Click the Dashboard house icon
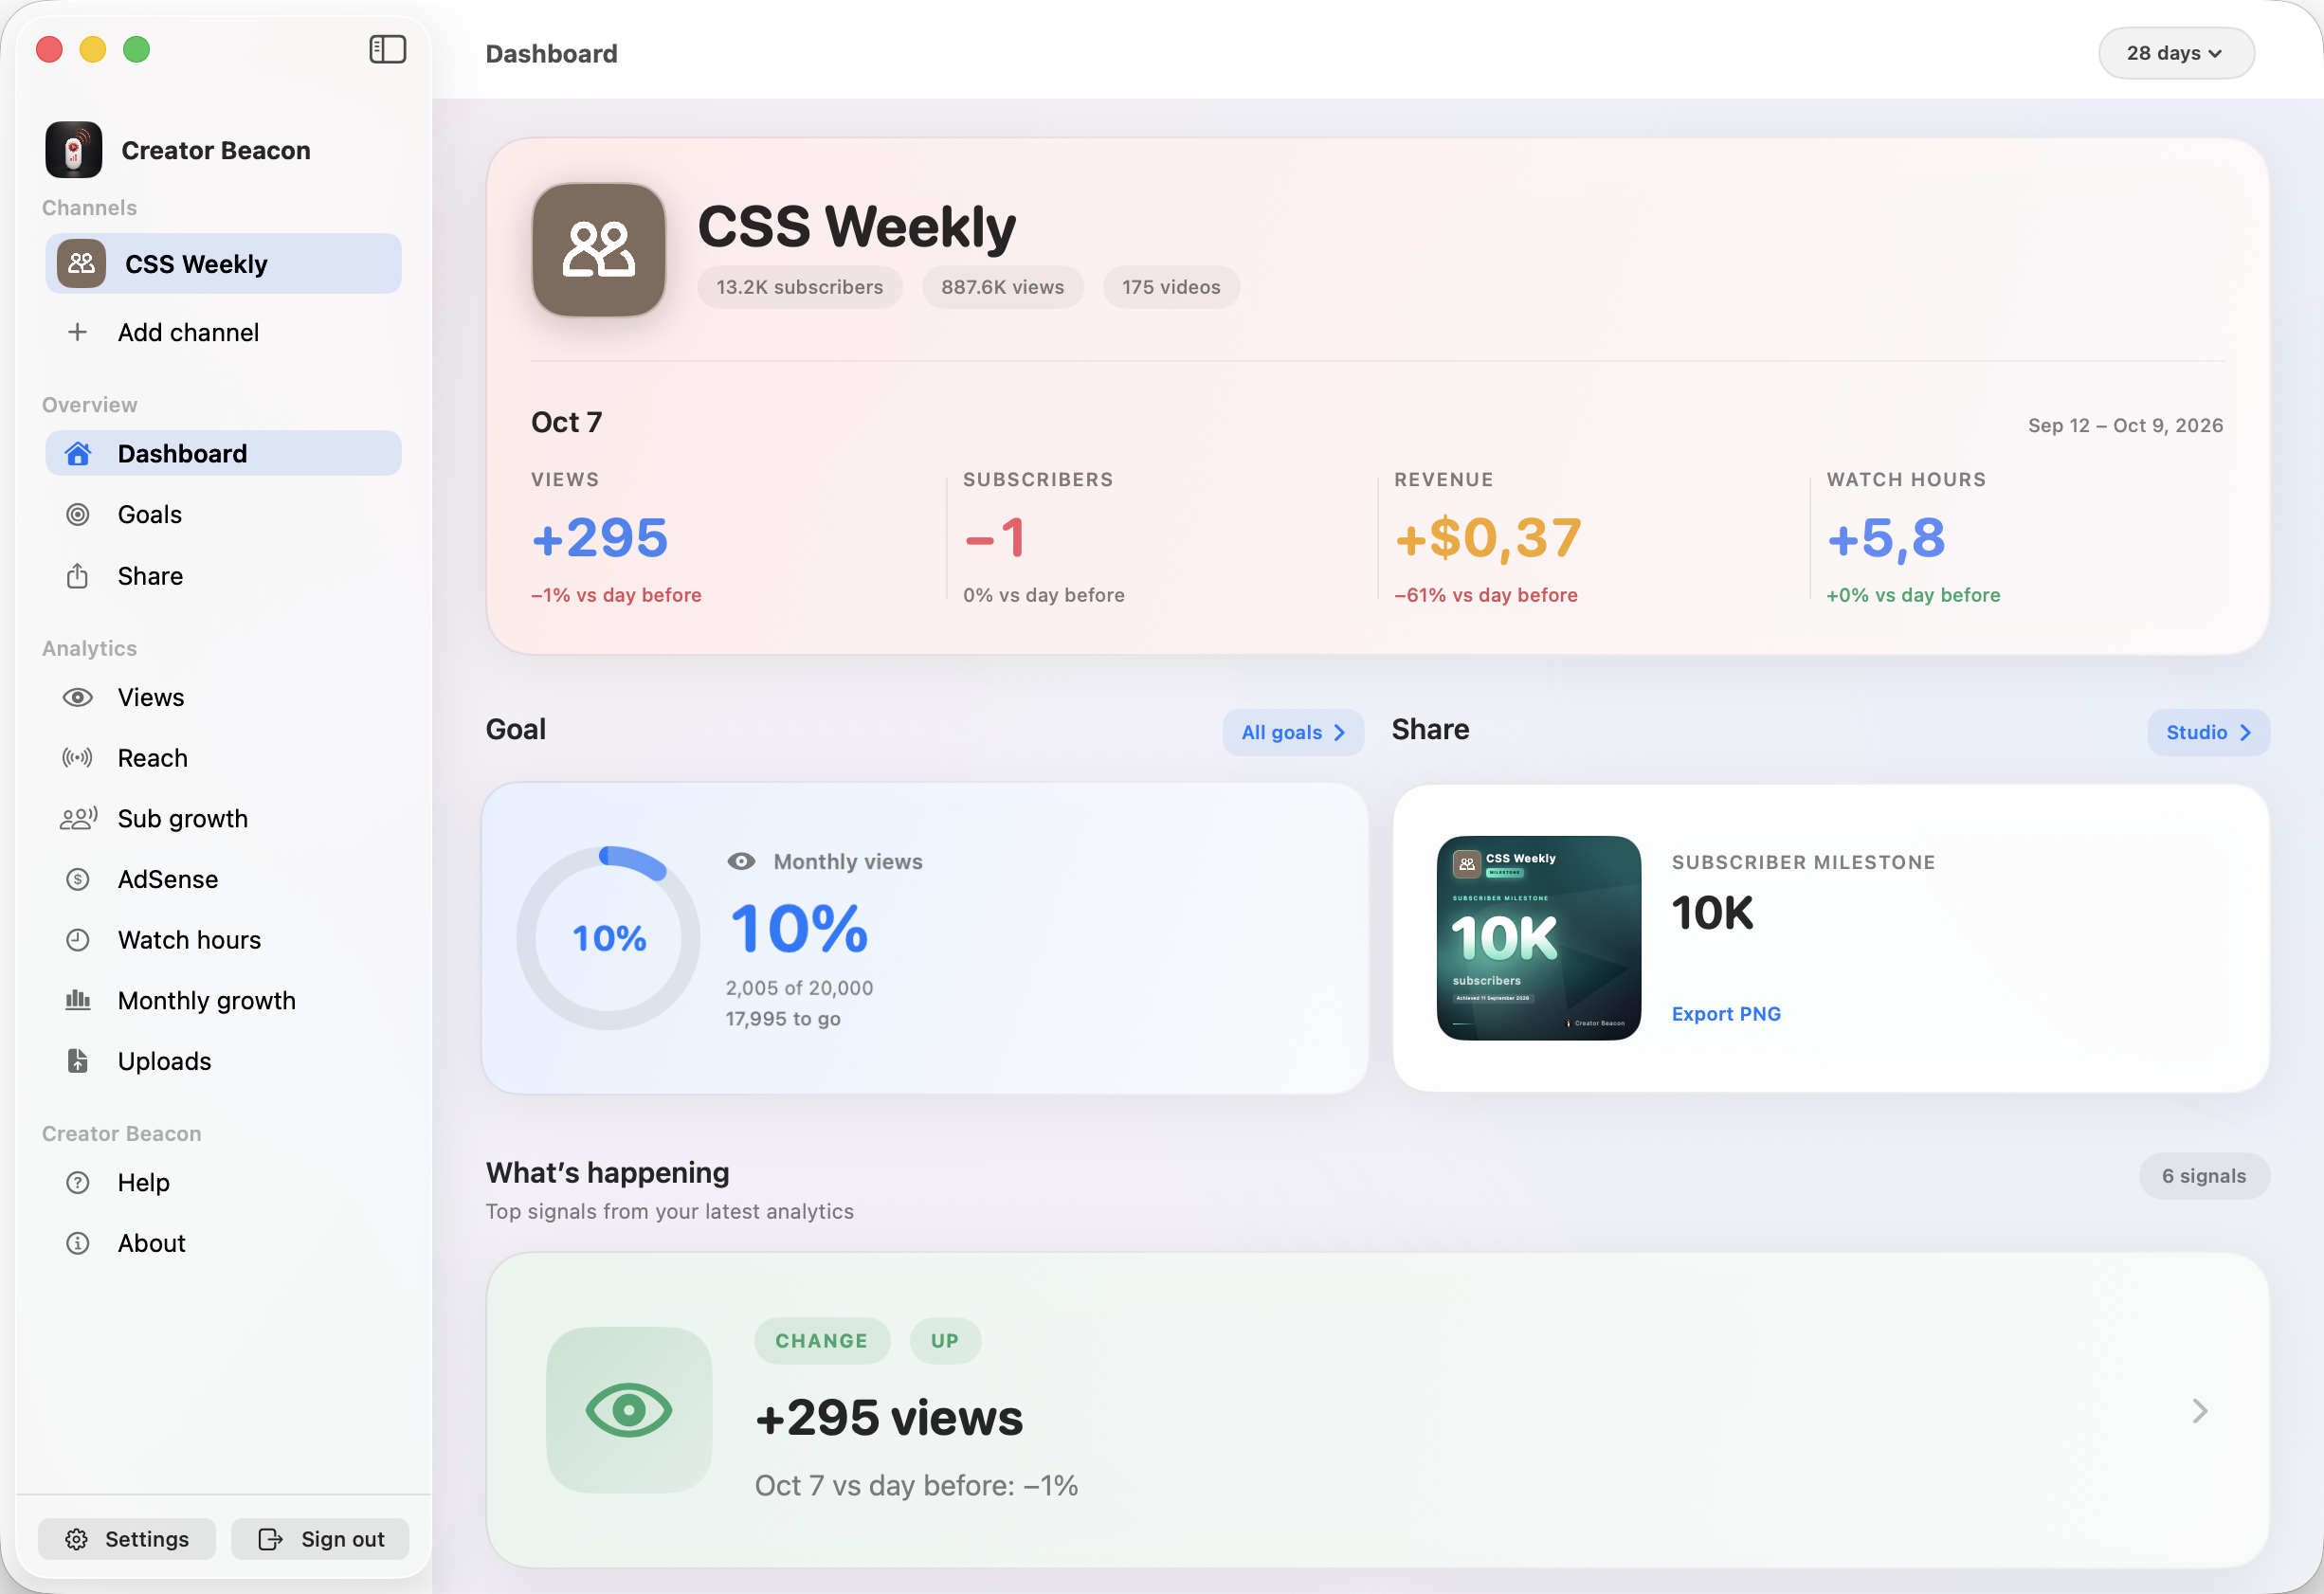The image size is (2324, 1594). click(x=77, y=454)
